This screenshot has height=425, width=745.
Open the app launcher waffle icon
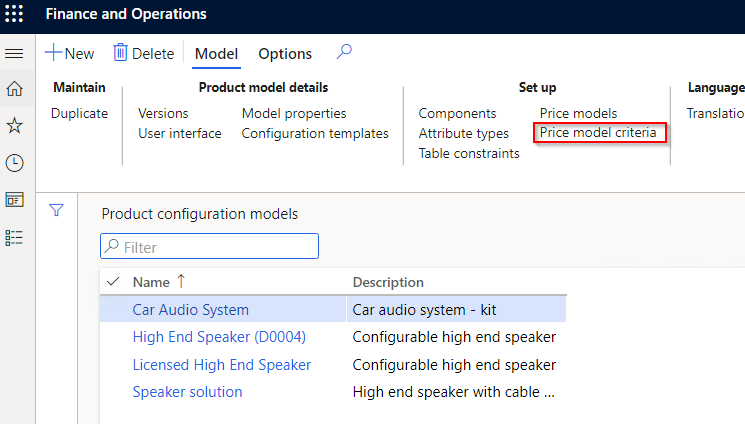[14, 14]
